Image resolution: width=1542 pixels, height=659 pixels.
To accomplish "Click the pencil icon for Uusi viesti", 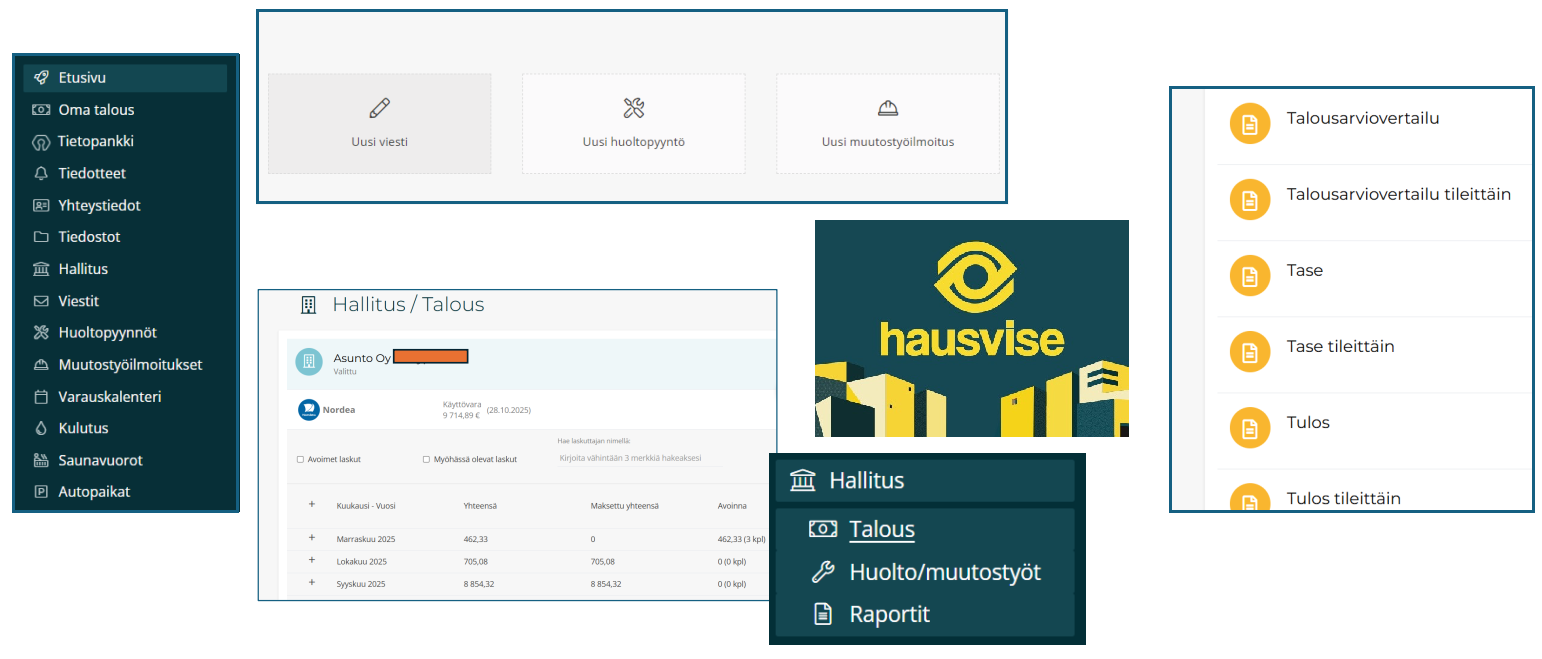I will (x=379, y=108).
